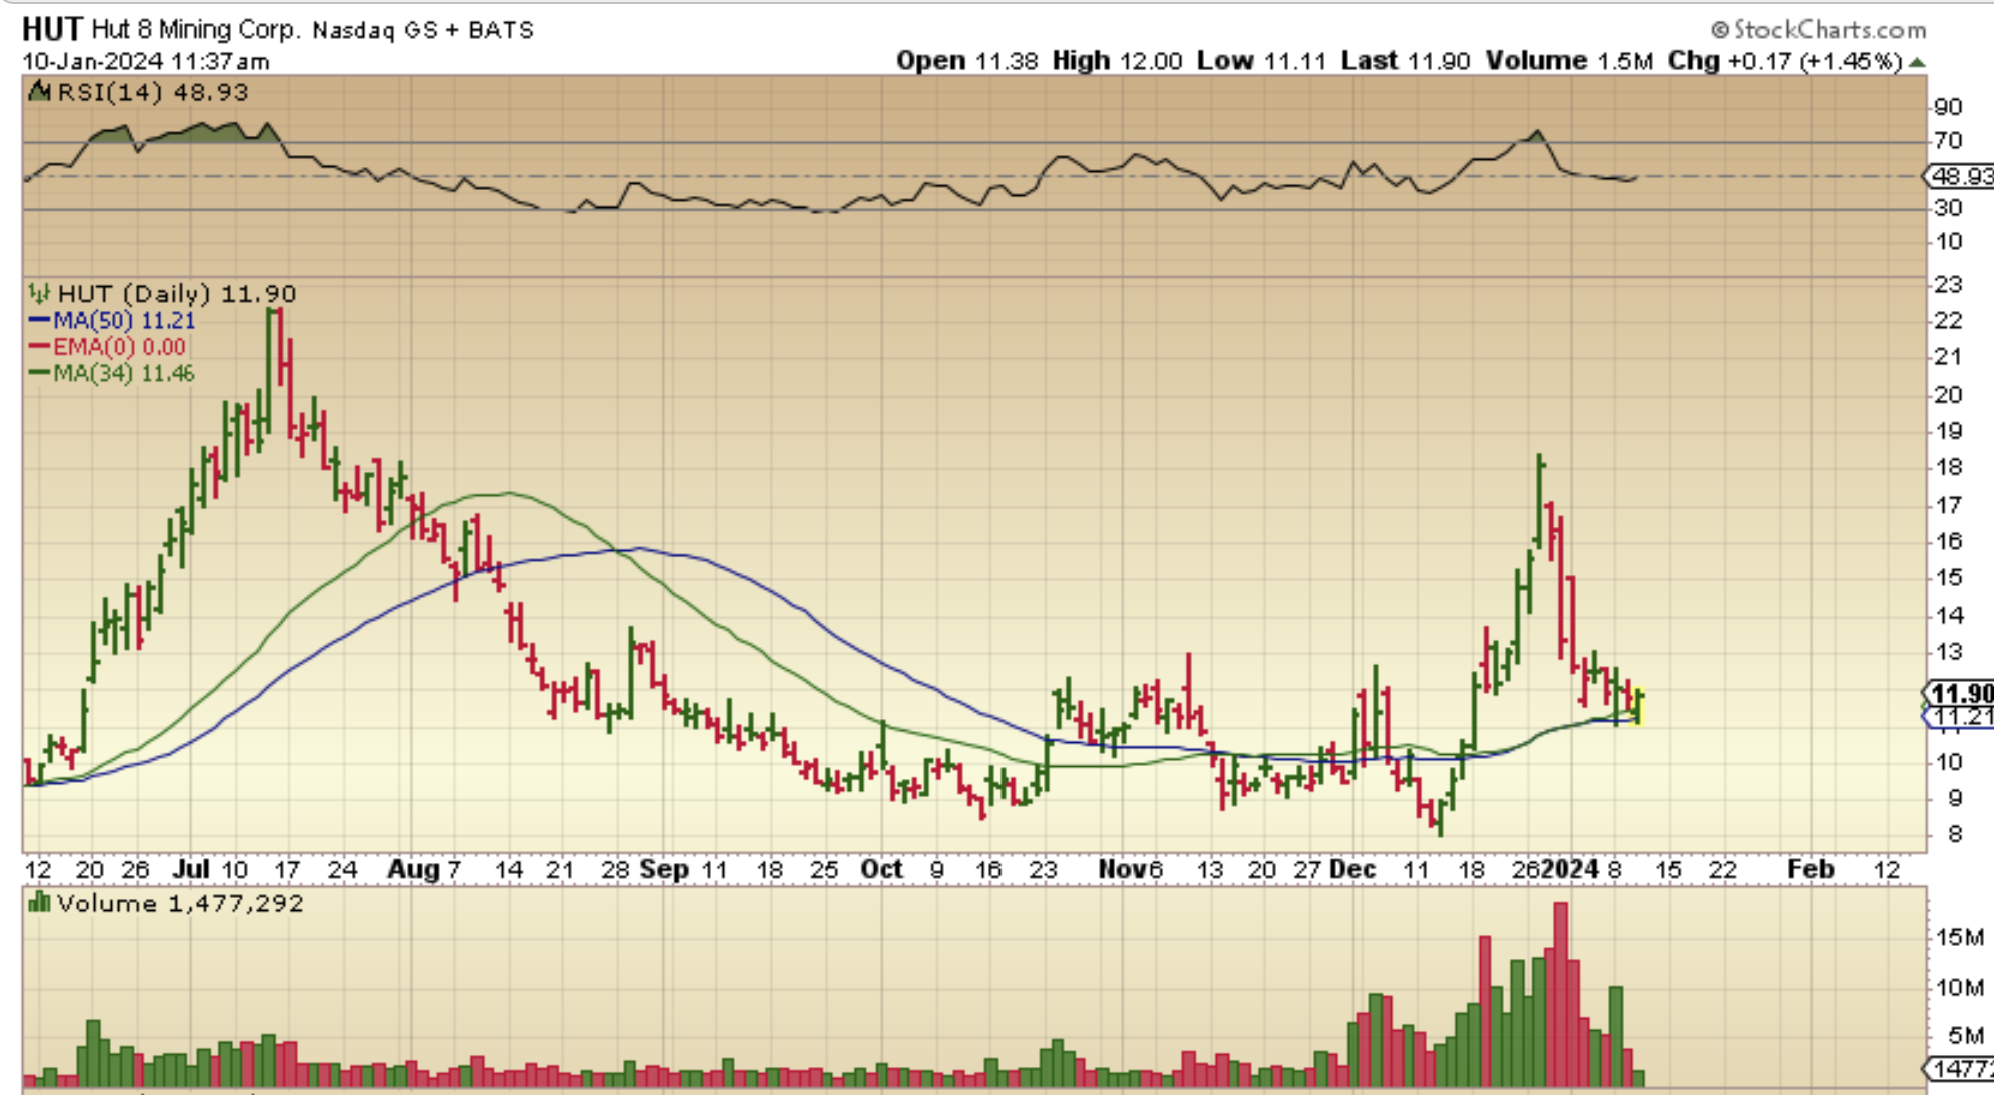Click the green up-arrow beside Chg percentage
The image size is (1995, 1095).
click(1917, 62)
